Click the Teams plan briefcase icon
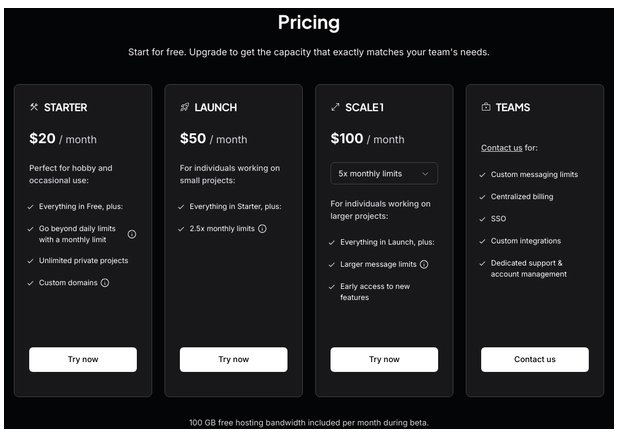This screenshot has width=618, height=438. click(x=486, y=107)
